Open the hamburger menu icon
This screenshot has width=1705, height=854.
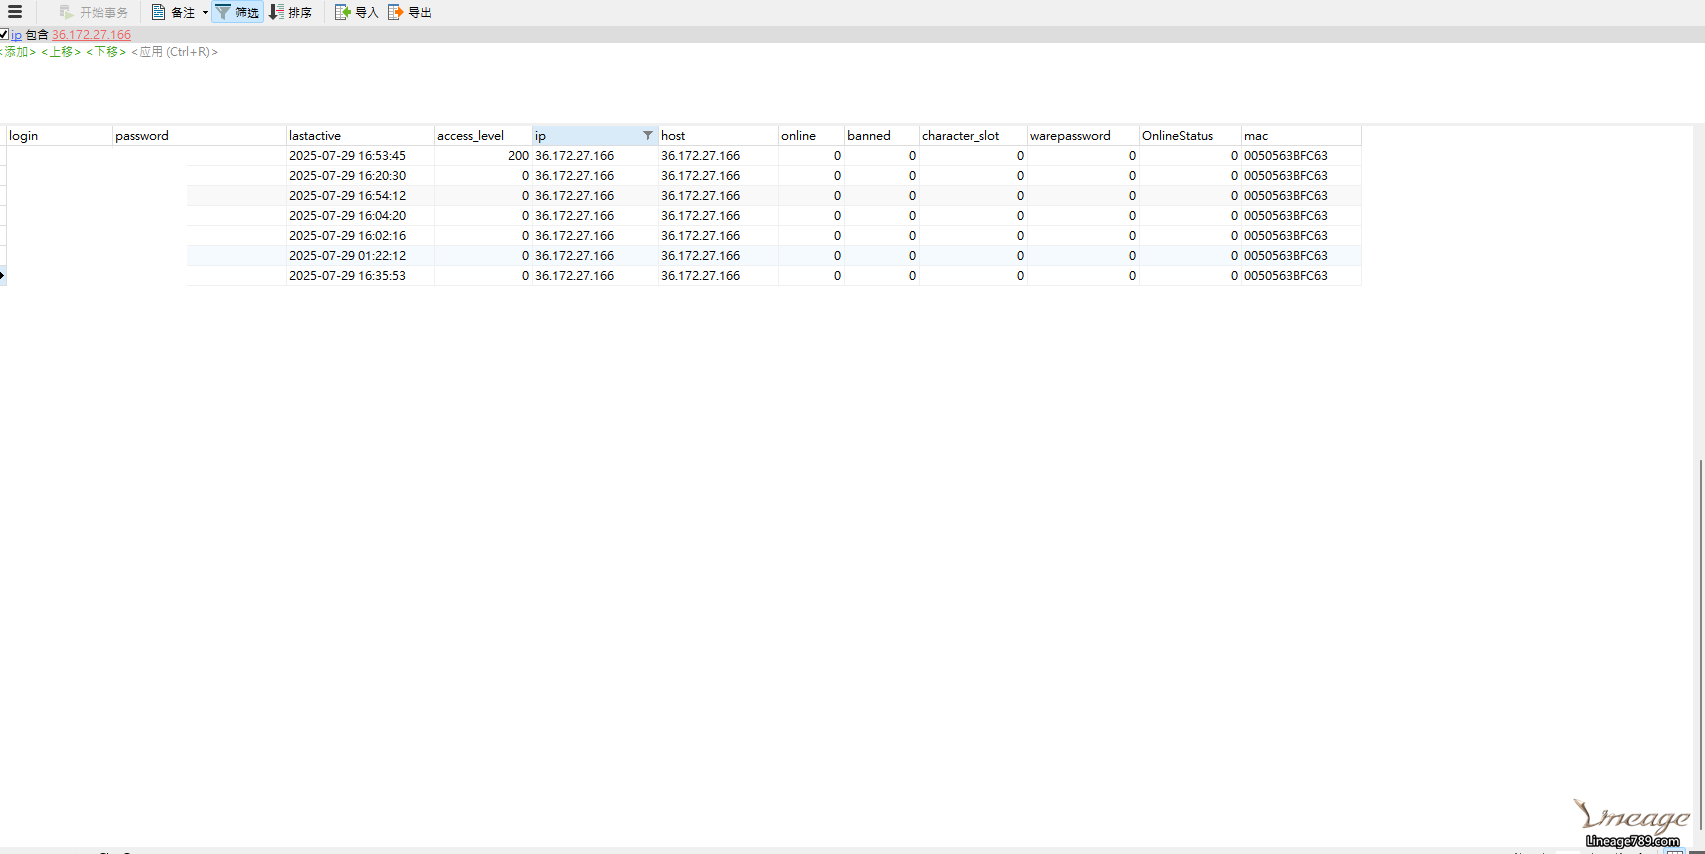click(x=15, y=12)
